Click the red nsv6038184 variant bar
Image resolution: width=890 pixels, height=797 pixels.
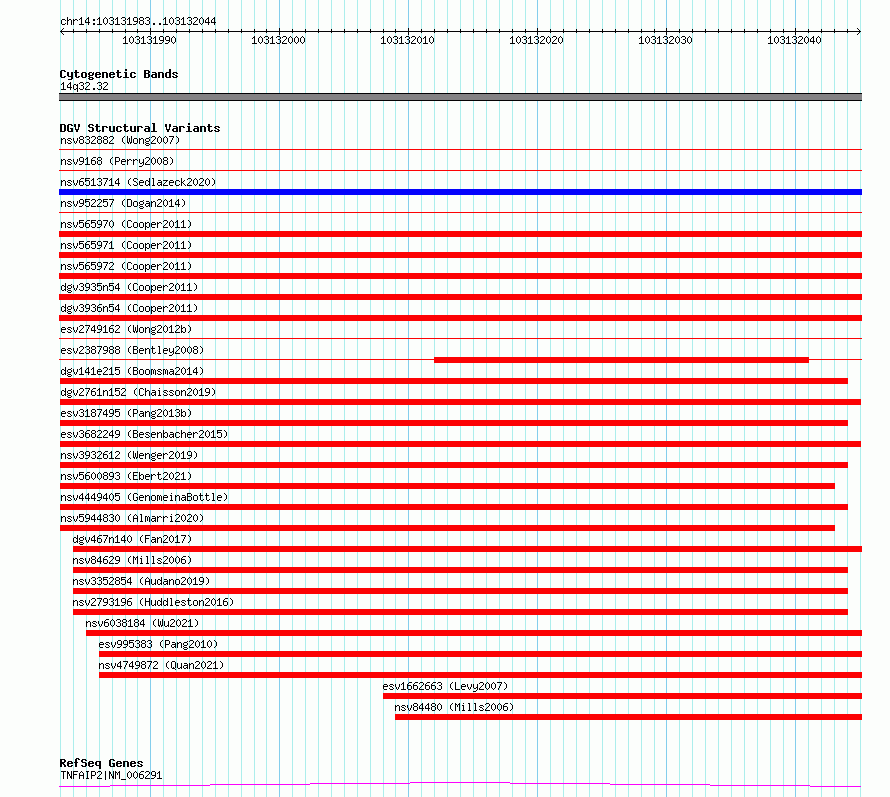[x=474, y=633]
